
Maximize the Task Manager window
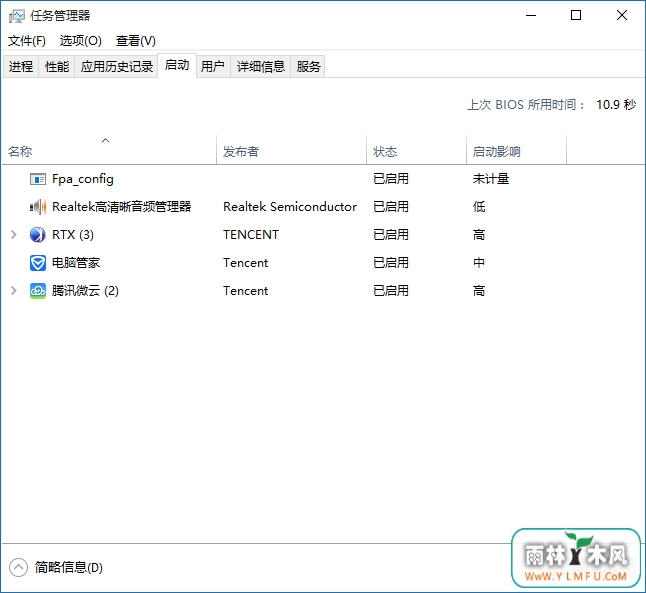(576, 16)
